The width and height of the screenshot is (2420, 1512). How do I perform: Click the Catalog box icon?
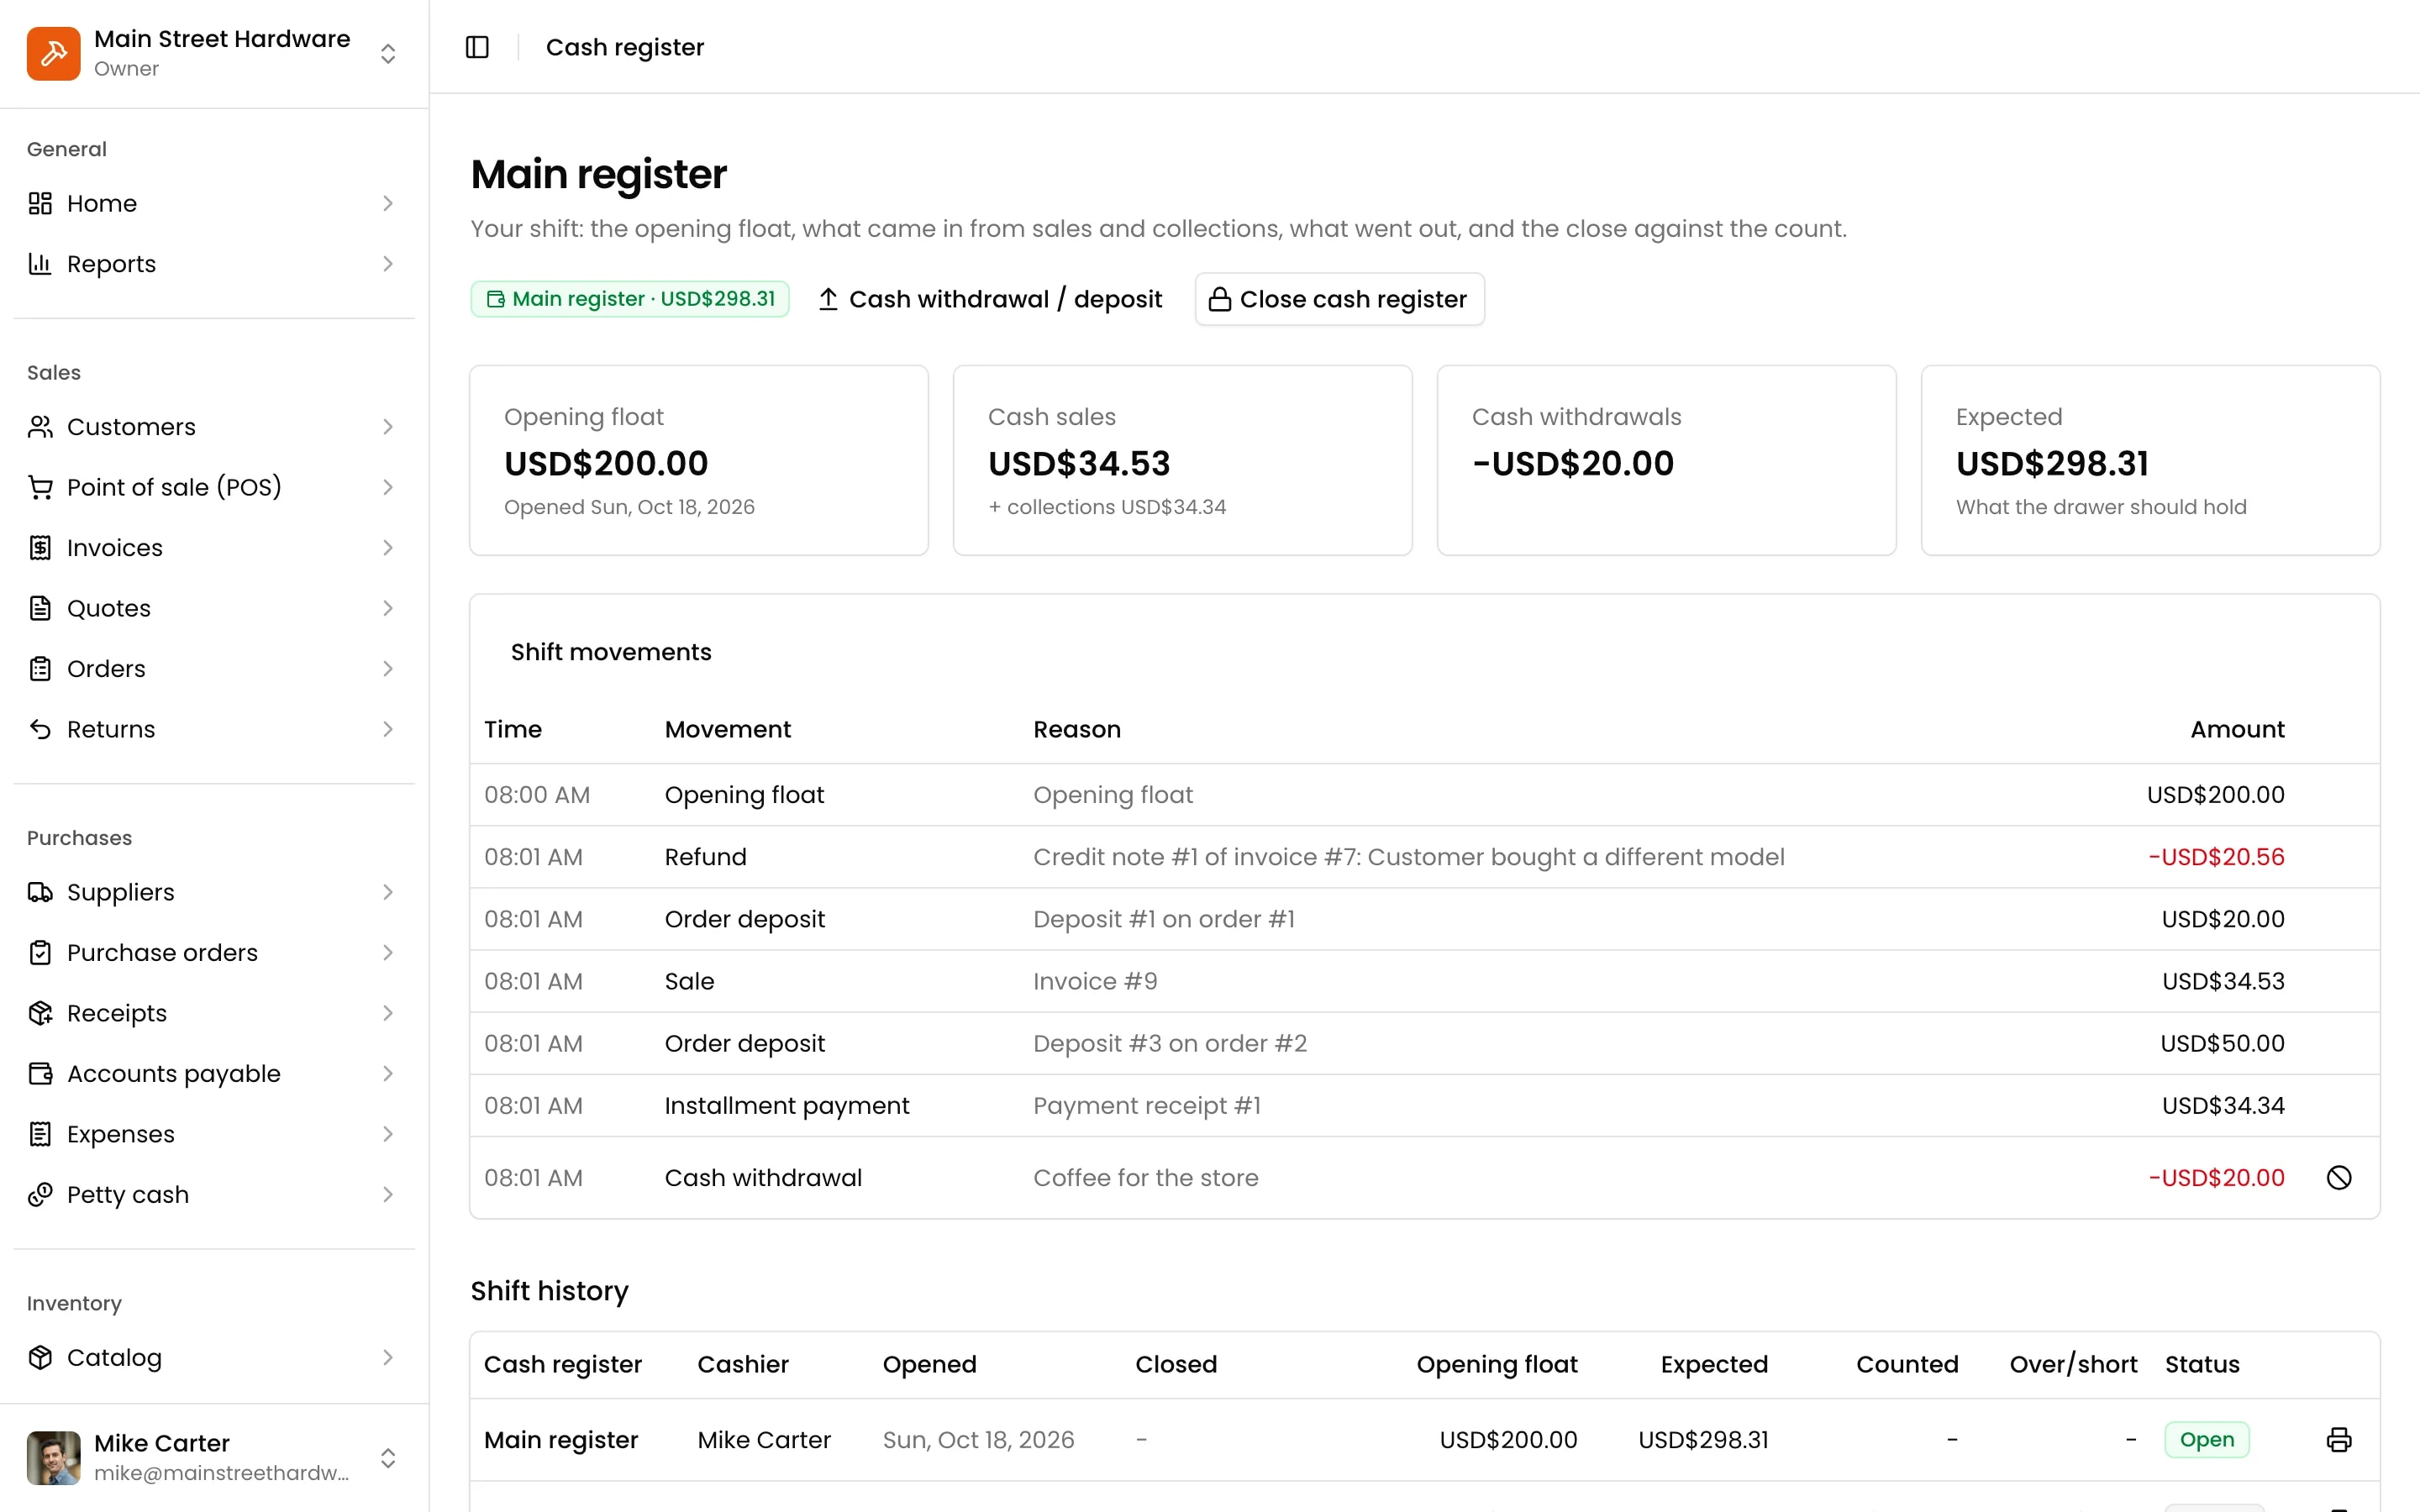40,1357
